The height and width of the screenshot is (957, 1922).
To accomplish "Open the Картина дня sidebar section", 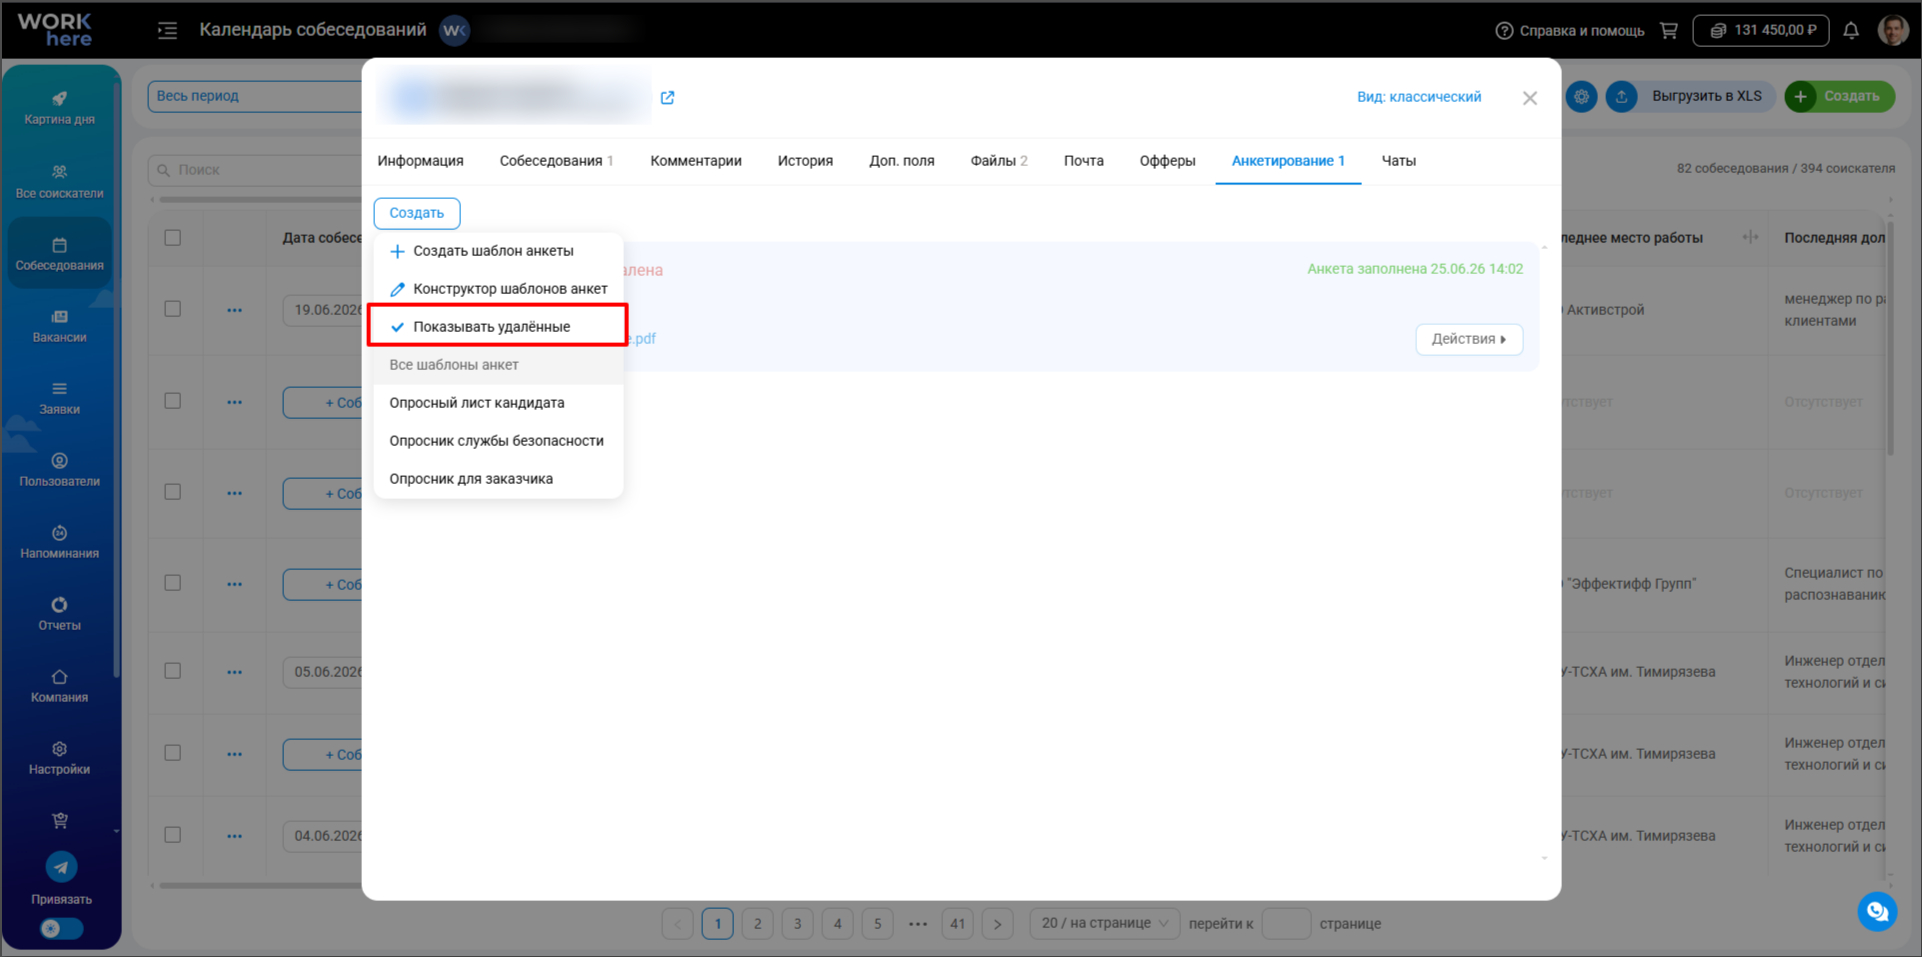I will pos(60,108).
